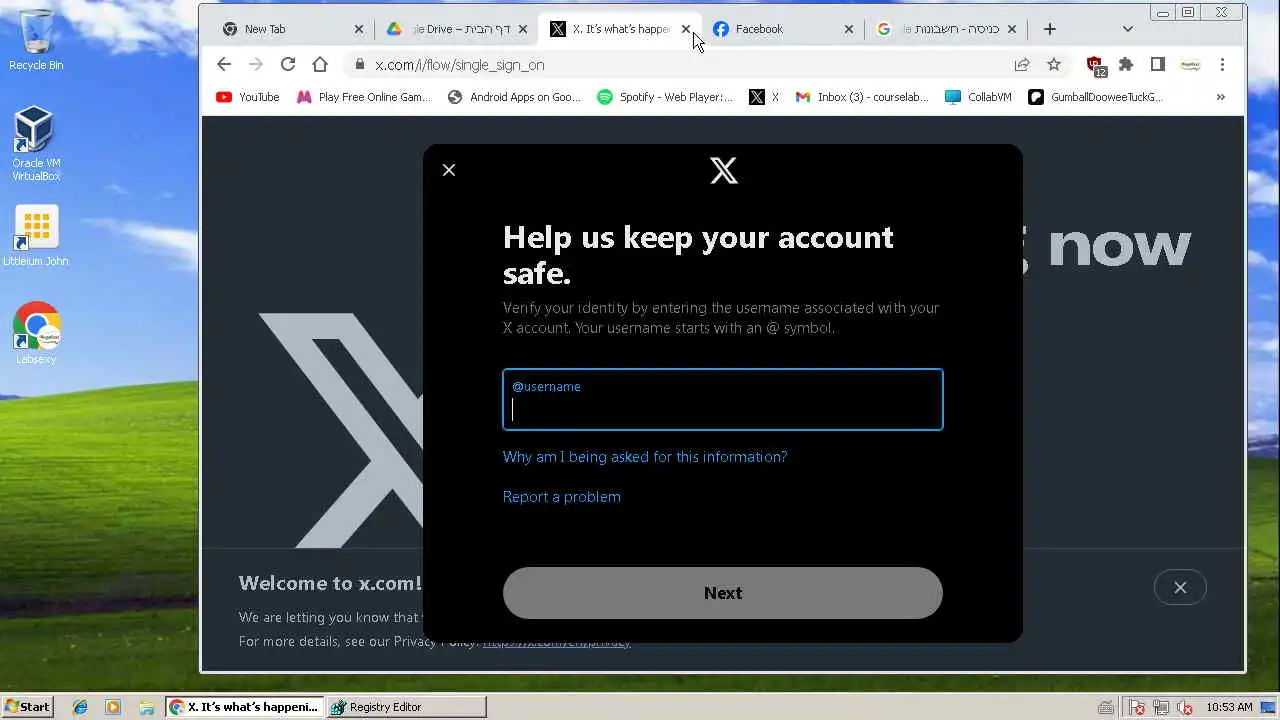Close the New Tab tab
Image resolution: width=1280 pixels, height=720 pixels.
pos(359,29)
